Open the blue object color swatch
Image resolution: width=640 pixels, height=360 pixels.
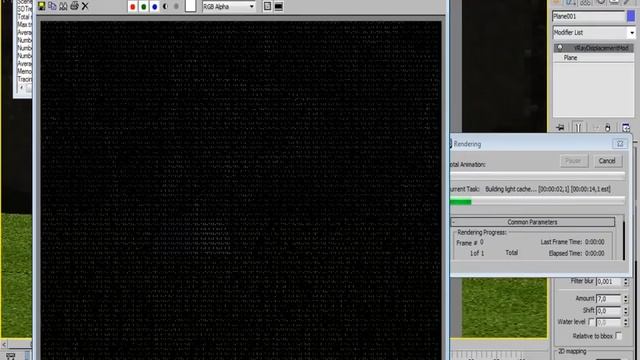[631, 16]
